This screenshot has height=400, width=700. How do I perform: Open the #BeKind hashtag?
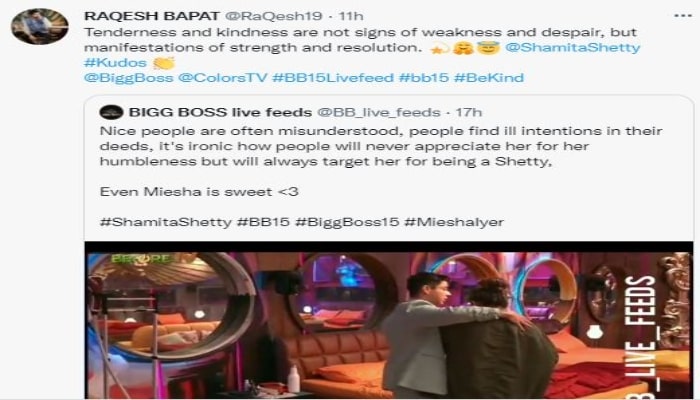489,78
